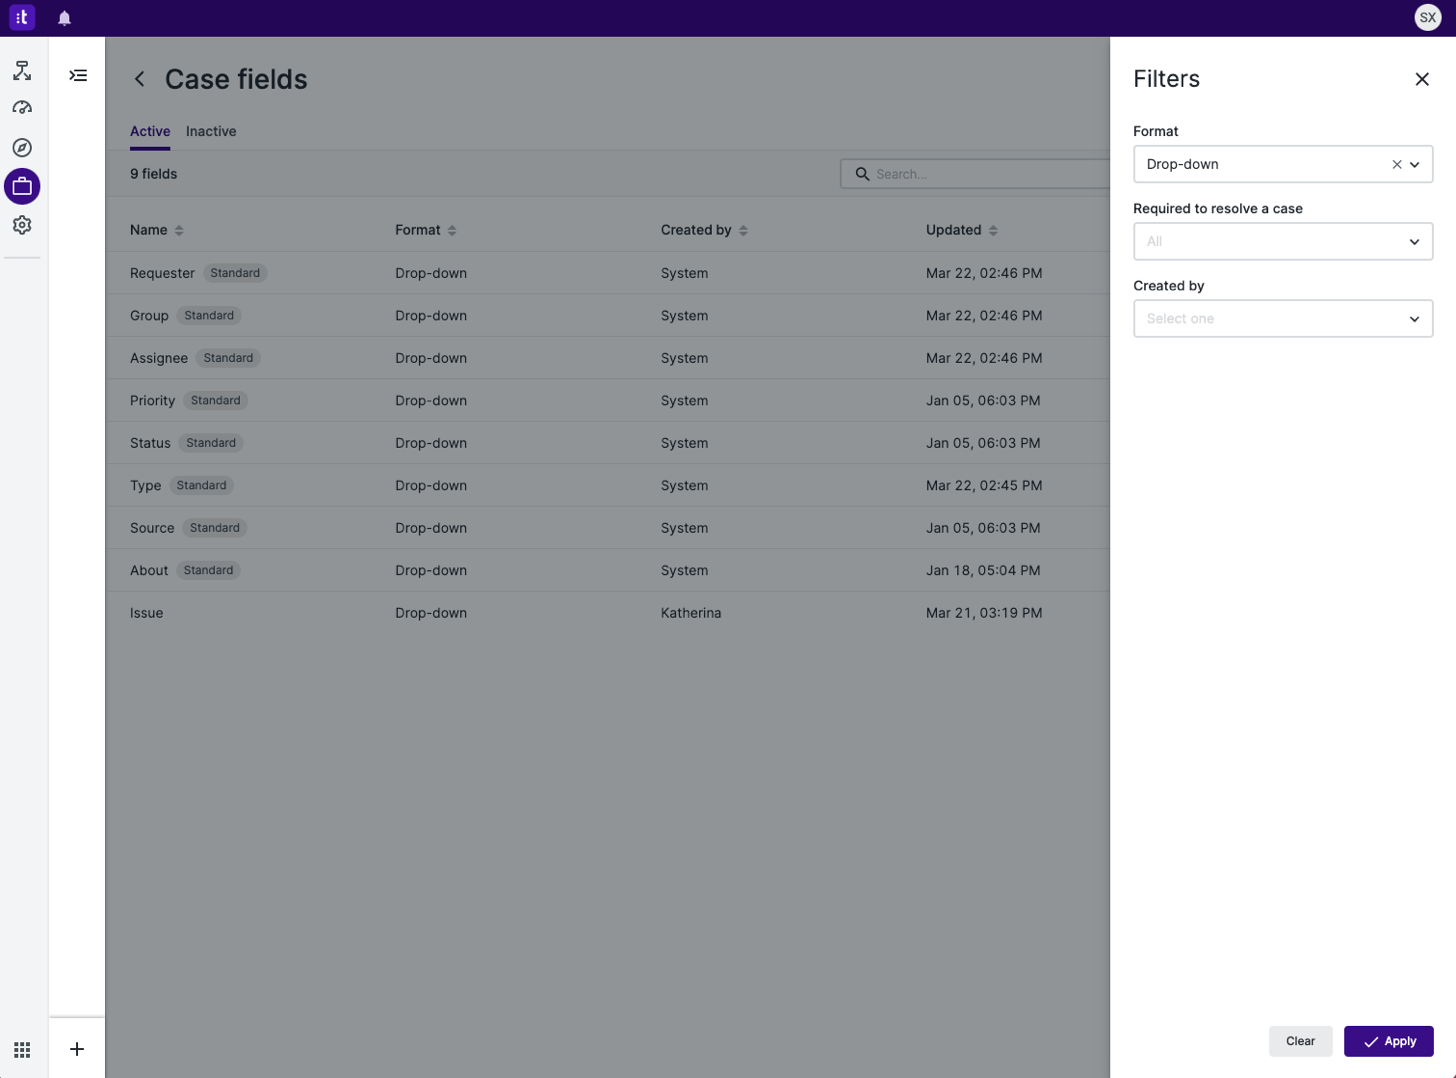The image size is (1456, 1078).
Task: Open the SX user avatar menu
Action: (x=1427, y=17)
